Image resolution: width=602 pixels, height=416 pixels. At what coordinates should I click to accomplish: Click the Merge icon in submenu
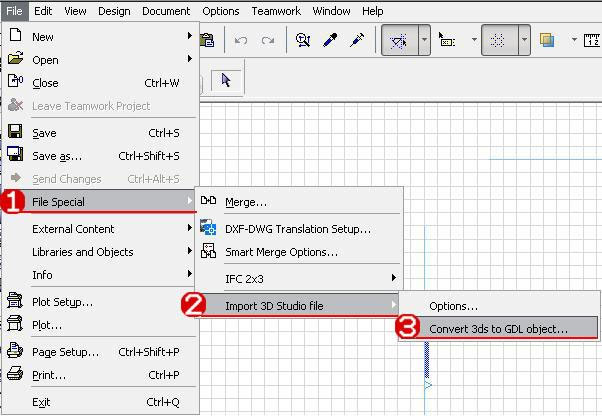(208, 200)
